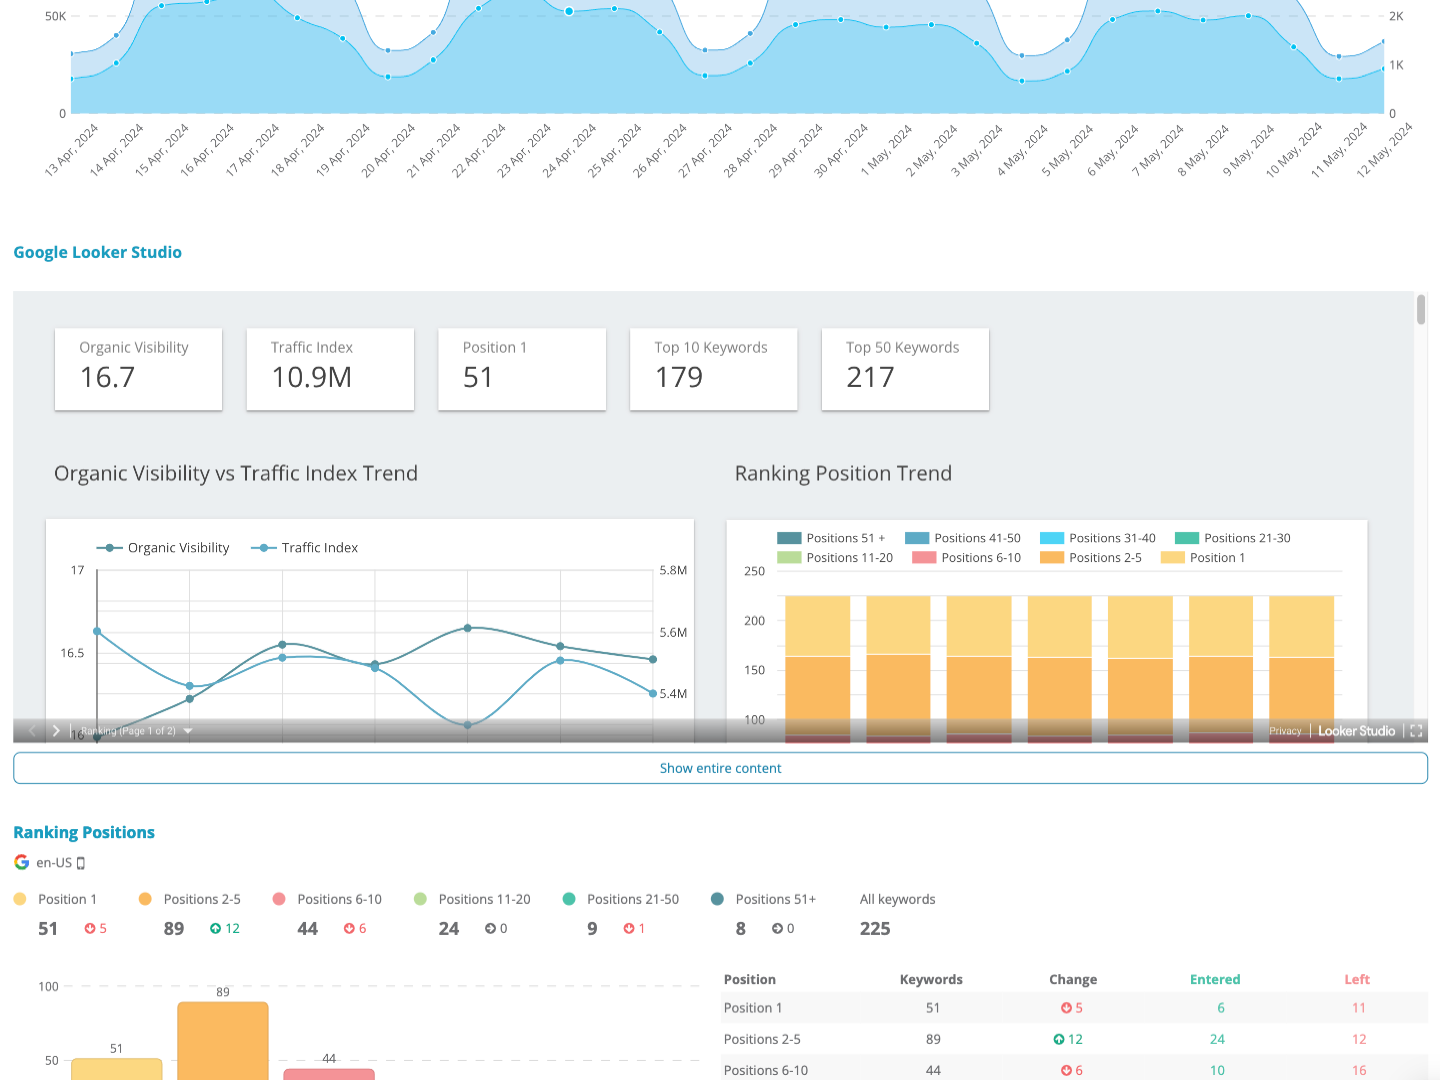This screenshot has width=1440, height=1080.
Task: Toggle Traffic Index series in line chart legend
Action: tap(304, 548)
